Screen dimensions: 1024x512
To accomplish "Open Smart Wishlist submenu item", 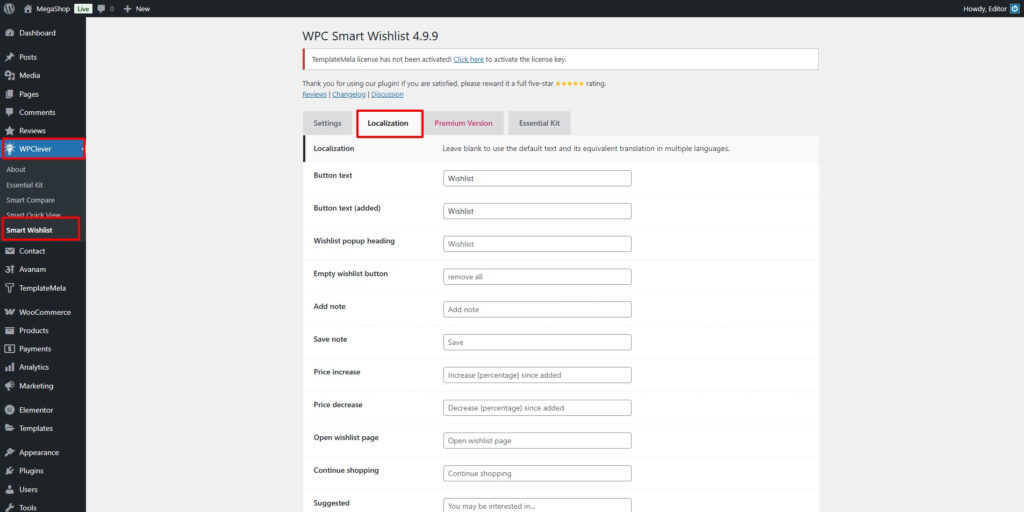I will pos(29,230).
